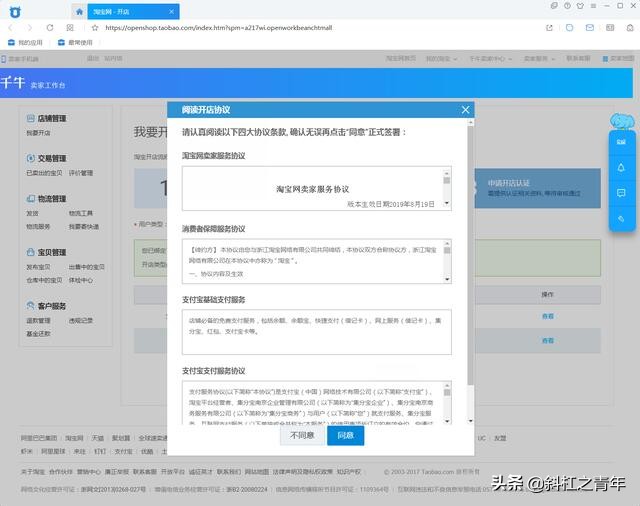Open the mail icon in browser toolbar
The height and width of the screenshot is (506, 640).
pyautogui.click(x=590, y=28)
